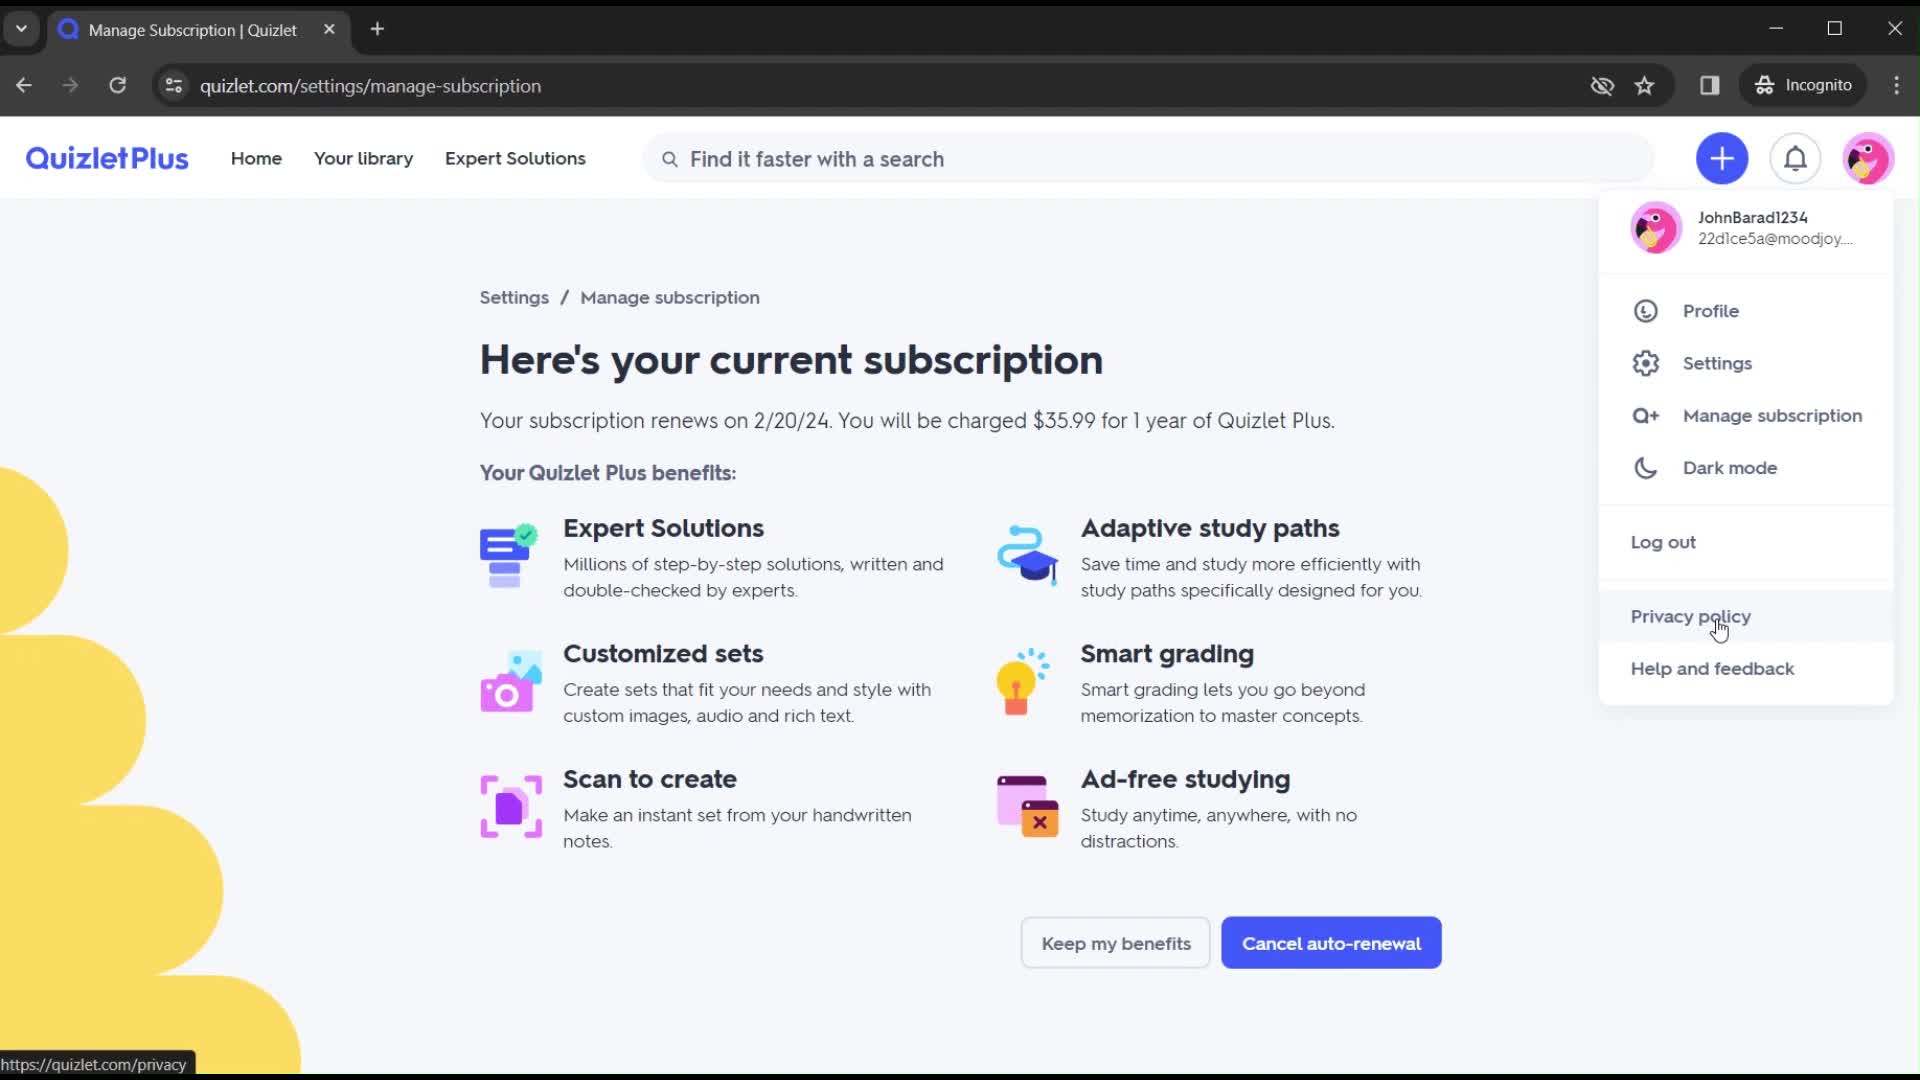Click the Expert Solutions tab
Image resolution: width=1920 pixels, height=1080 pixels.
pos(514,158)
